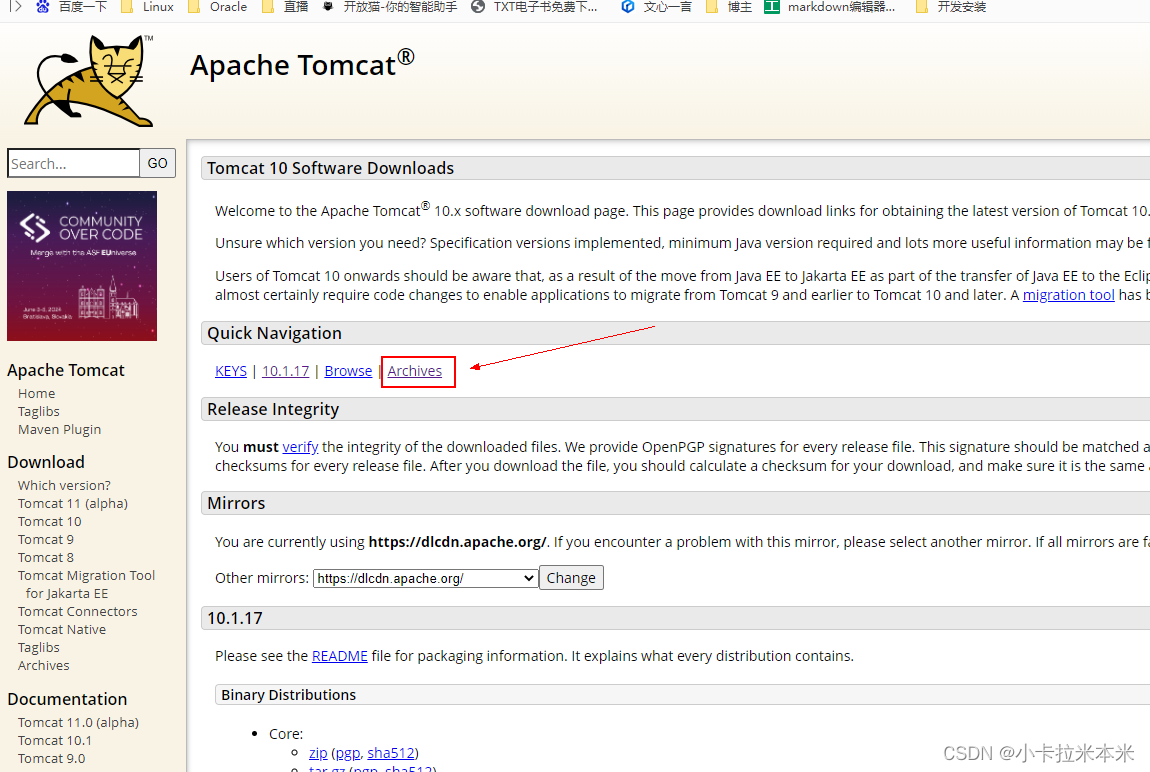1150x772 pixels.
Task: Follow the migration tool link
Action: 1068,294
